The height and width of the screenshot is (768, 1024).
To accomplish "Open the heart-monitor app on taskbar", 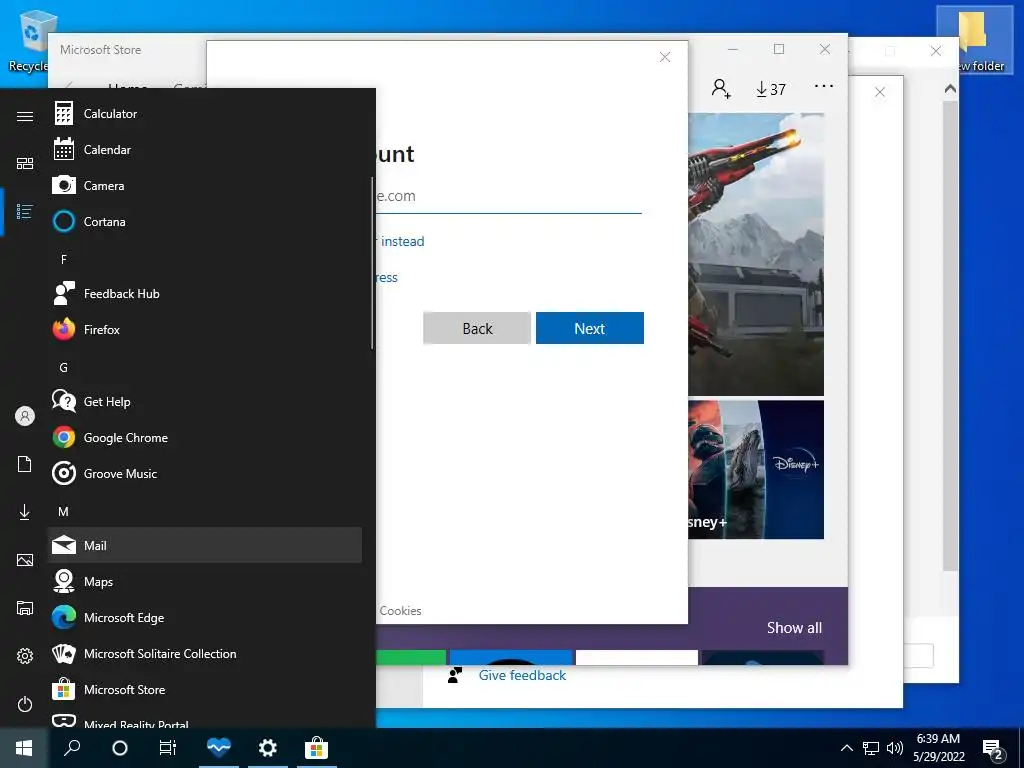I will [x=219, y=748].
